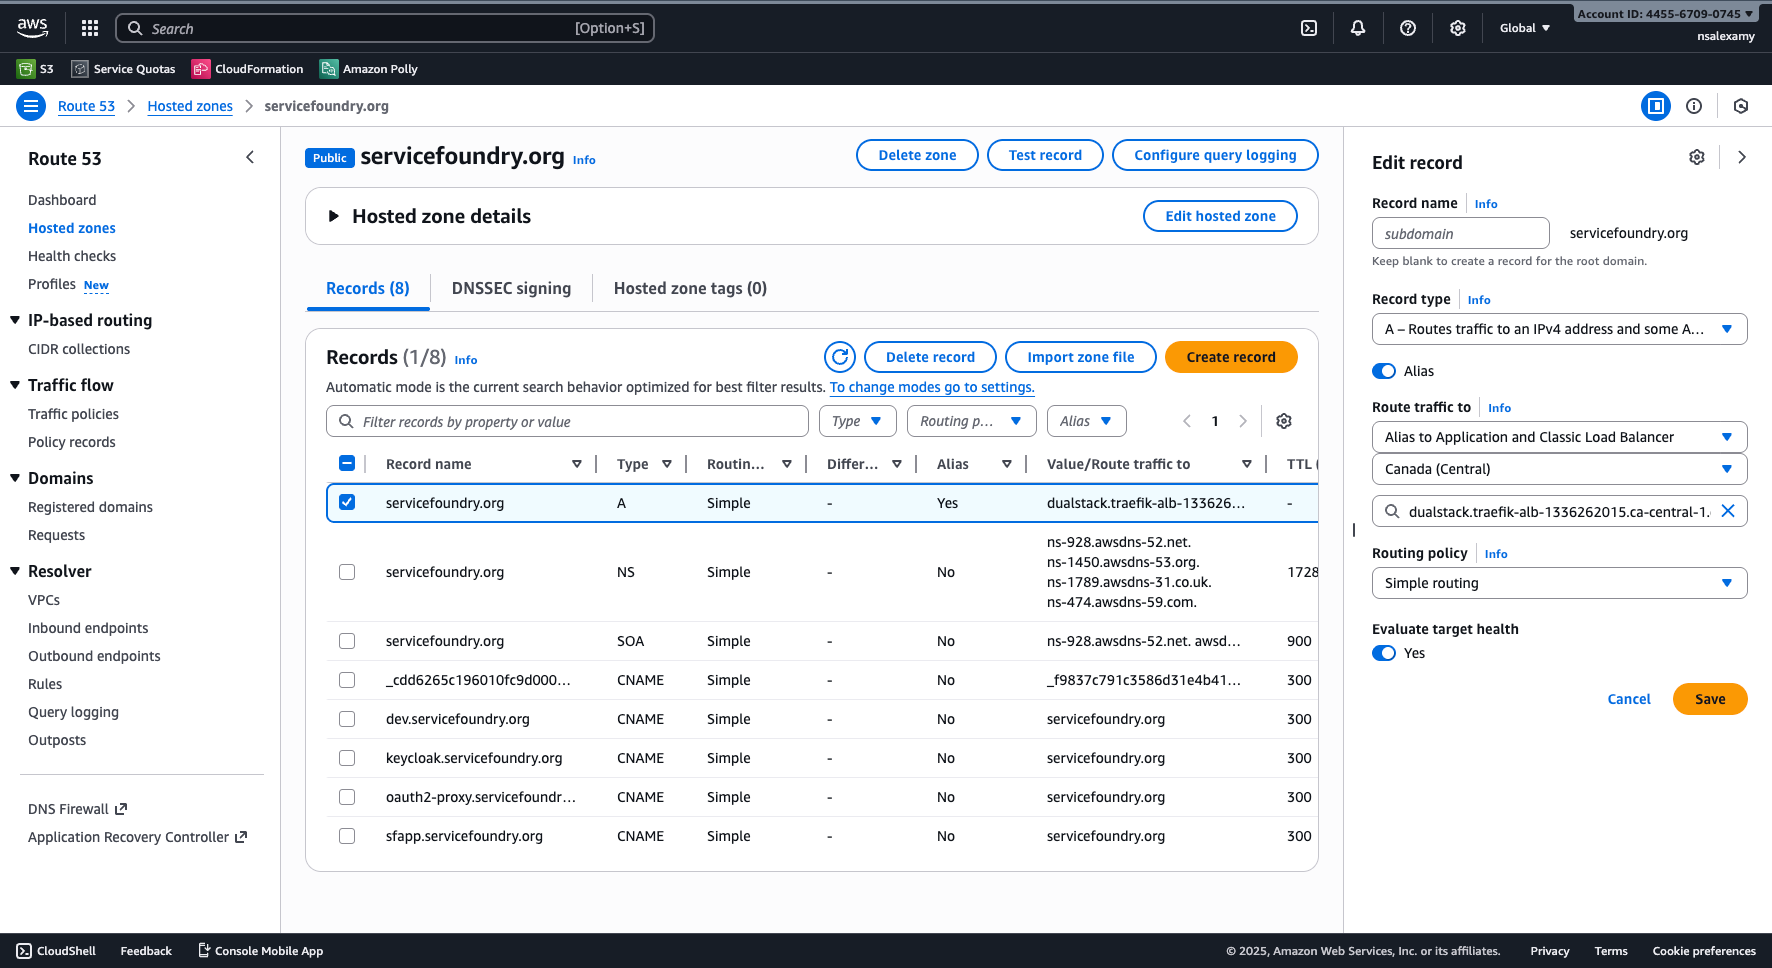Click the filter records search field

[x=567, y=421]
